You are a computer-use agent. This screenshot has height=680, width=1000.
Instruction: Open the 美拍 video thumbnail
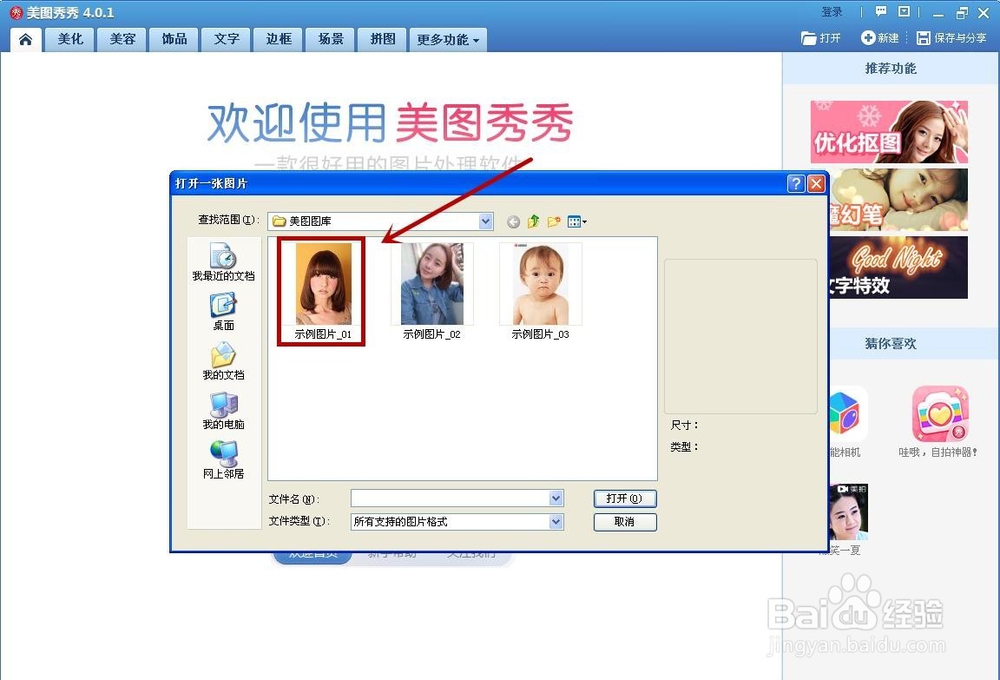848,512
